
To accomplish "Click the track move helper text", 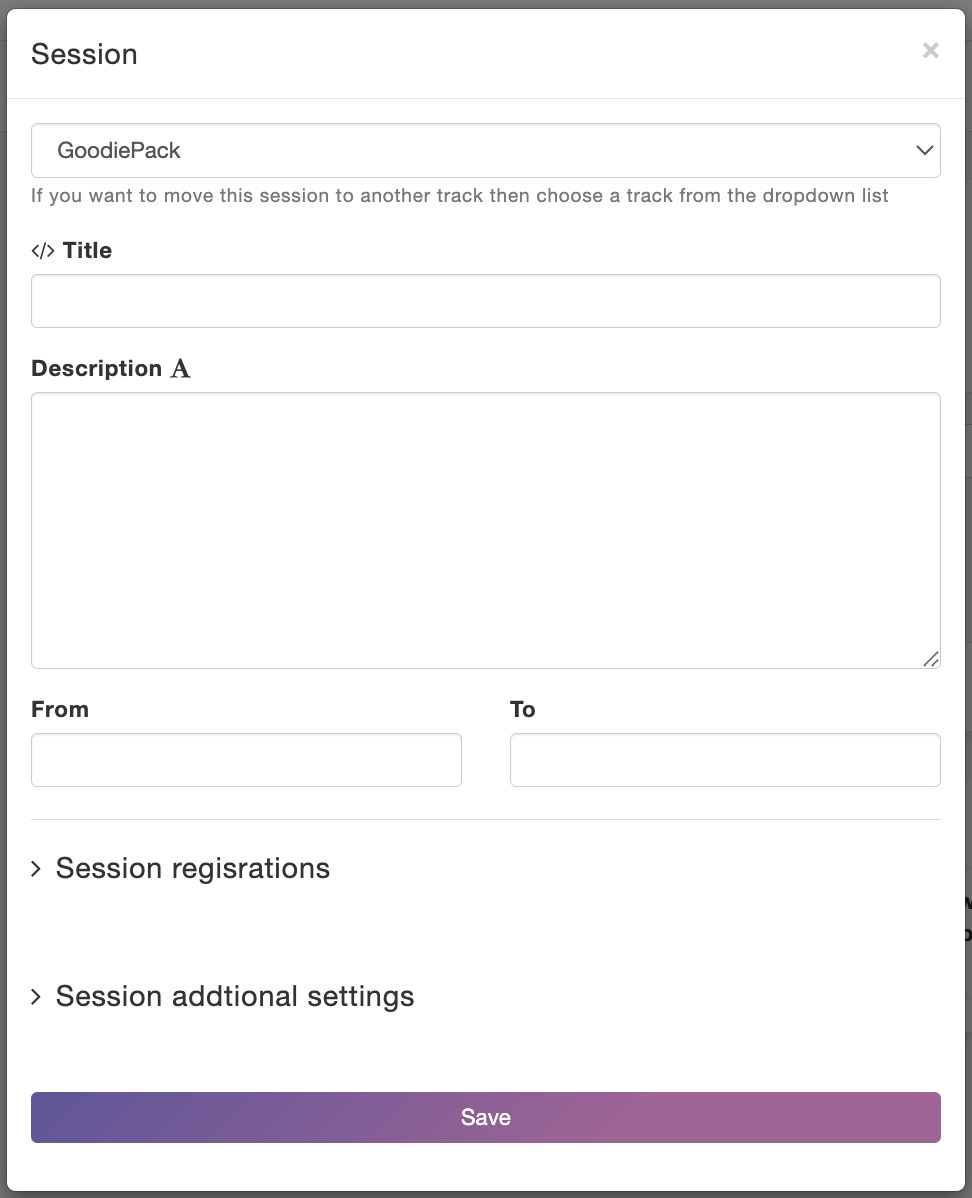I will (x=459, y=196).
